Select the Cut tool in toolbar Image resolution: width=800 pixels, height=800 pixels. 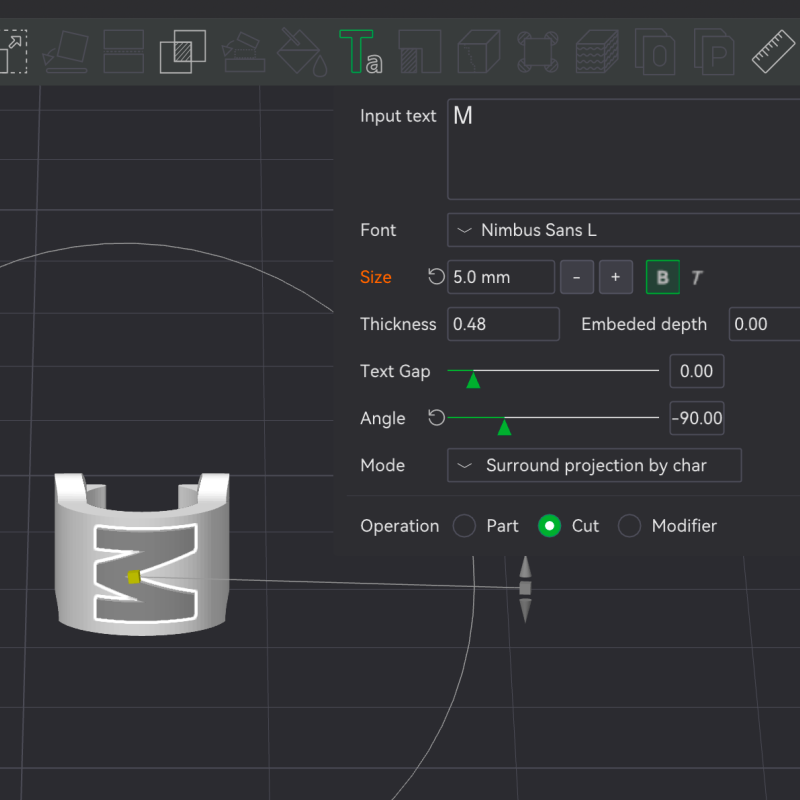[x=124, y=51]
